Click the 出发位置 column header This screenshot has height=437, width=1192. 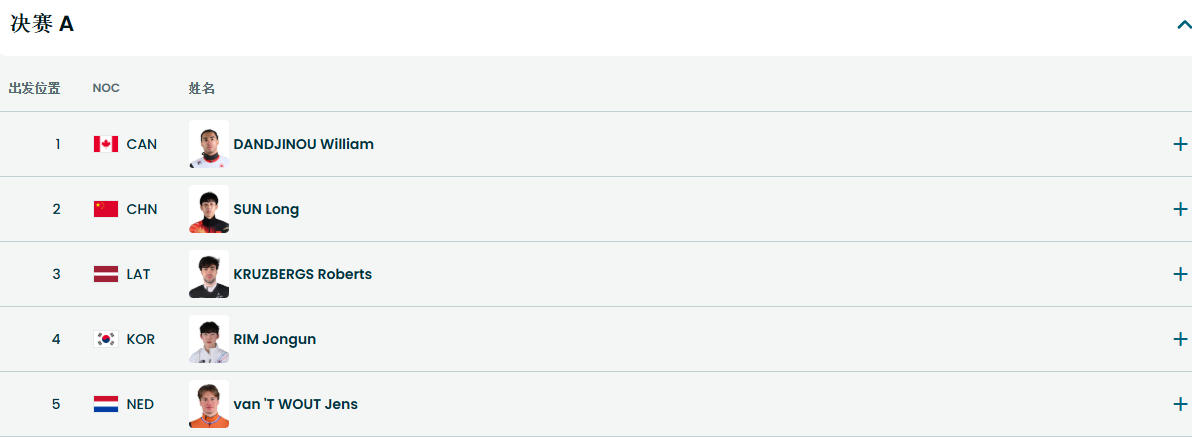(35, 88)
